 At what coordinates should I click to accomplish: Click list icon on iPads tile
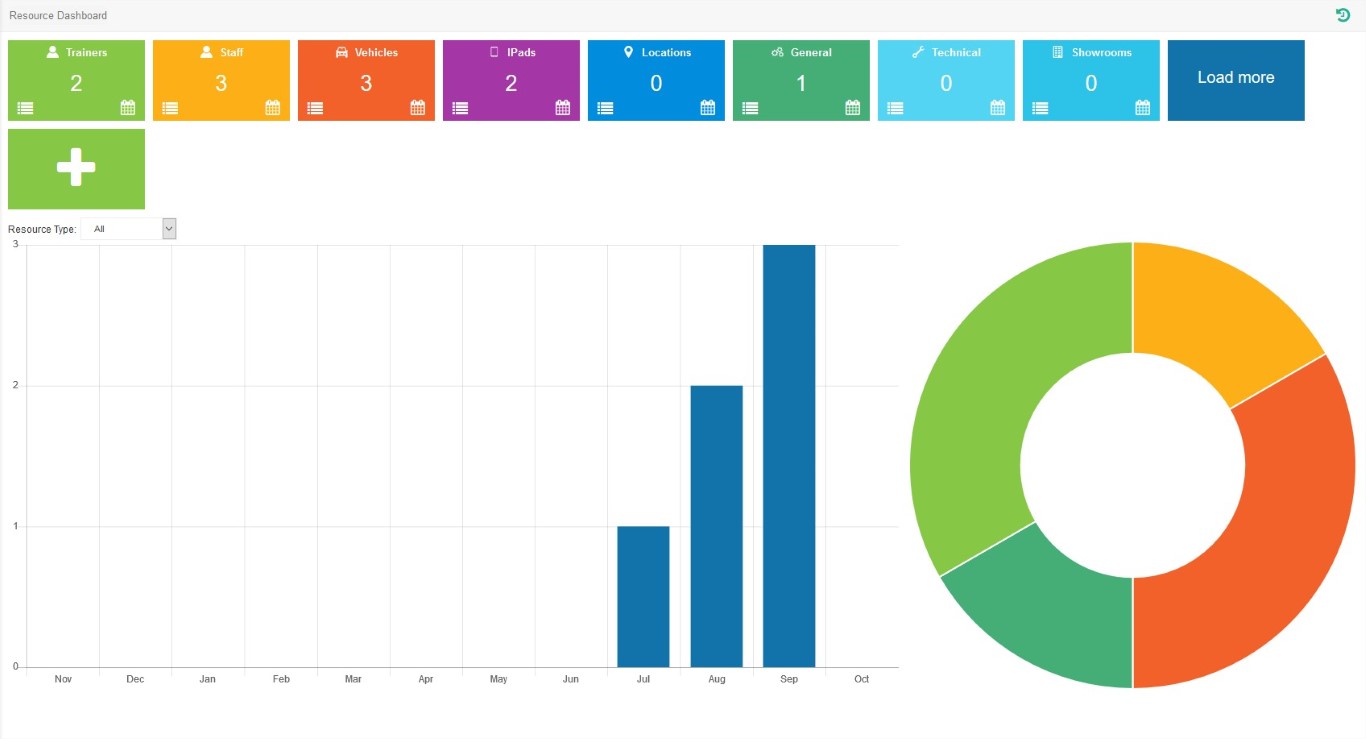[x=460, y=108]
